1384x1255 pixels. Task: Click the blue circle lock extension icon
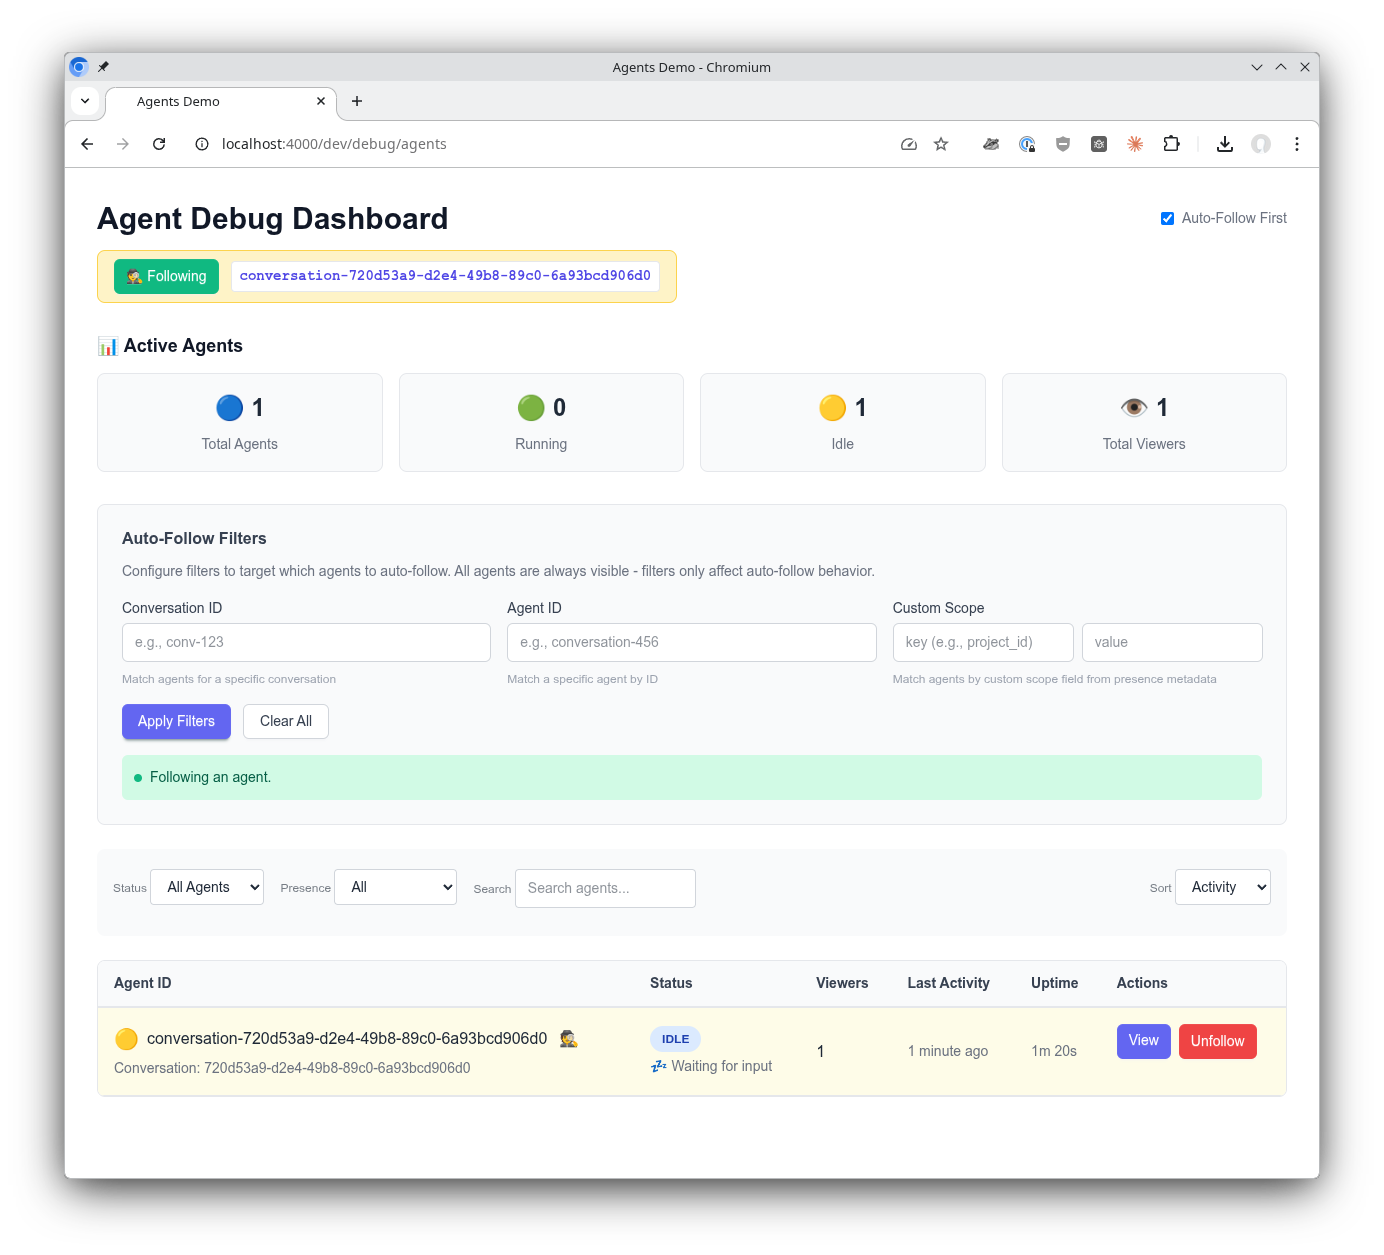pyautogui.click(x=1027, y=144)
